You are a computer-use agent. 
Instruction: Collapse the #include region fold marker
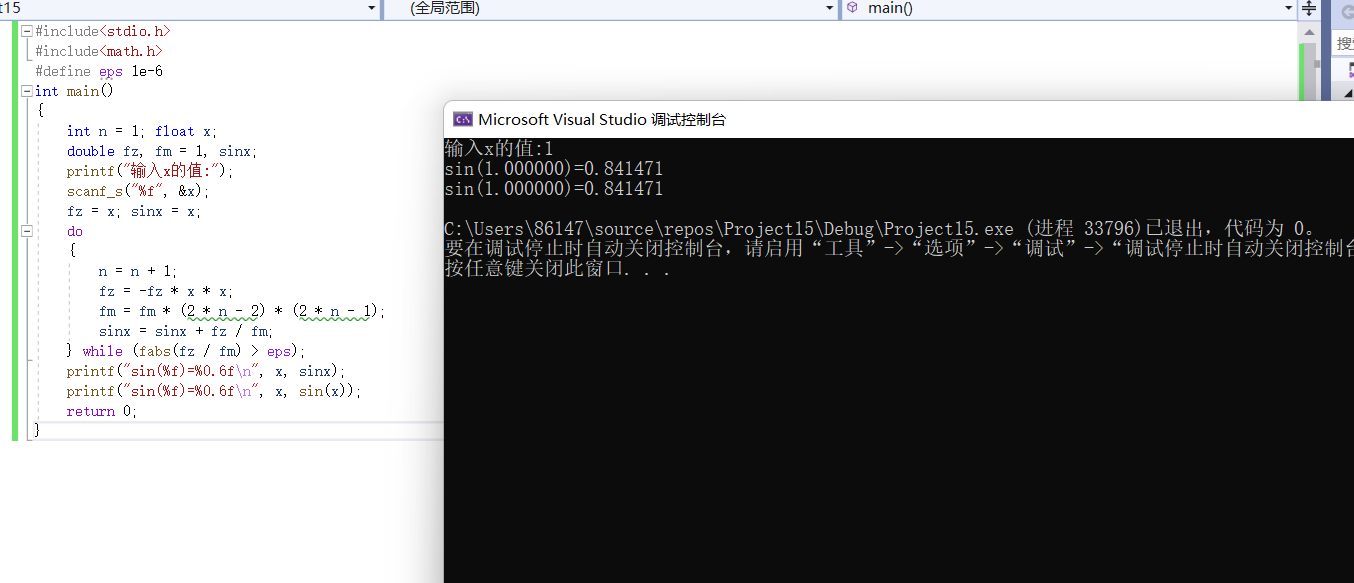pos(27,31)
